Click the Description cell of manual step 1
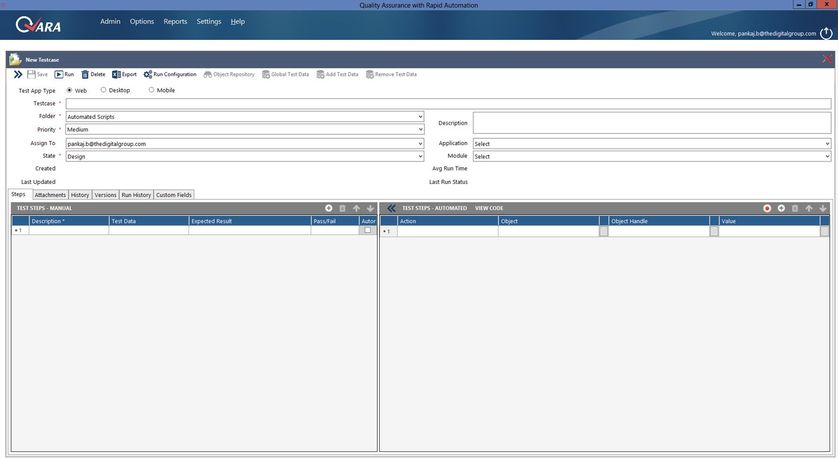The image size is (838, 458). pos(68,230)
